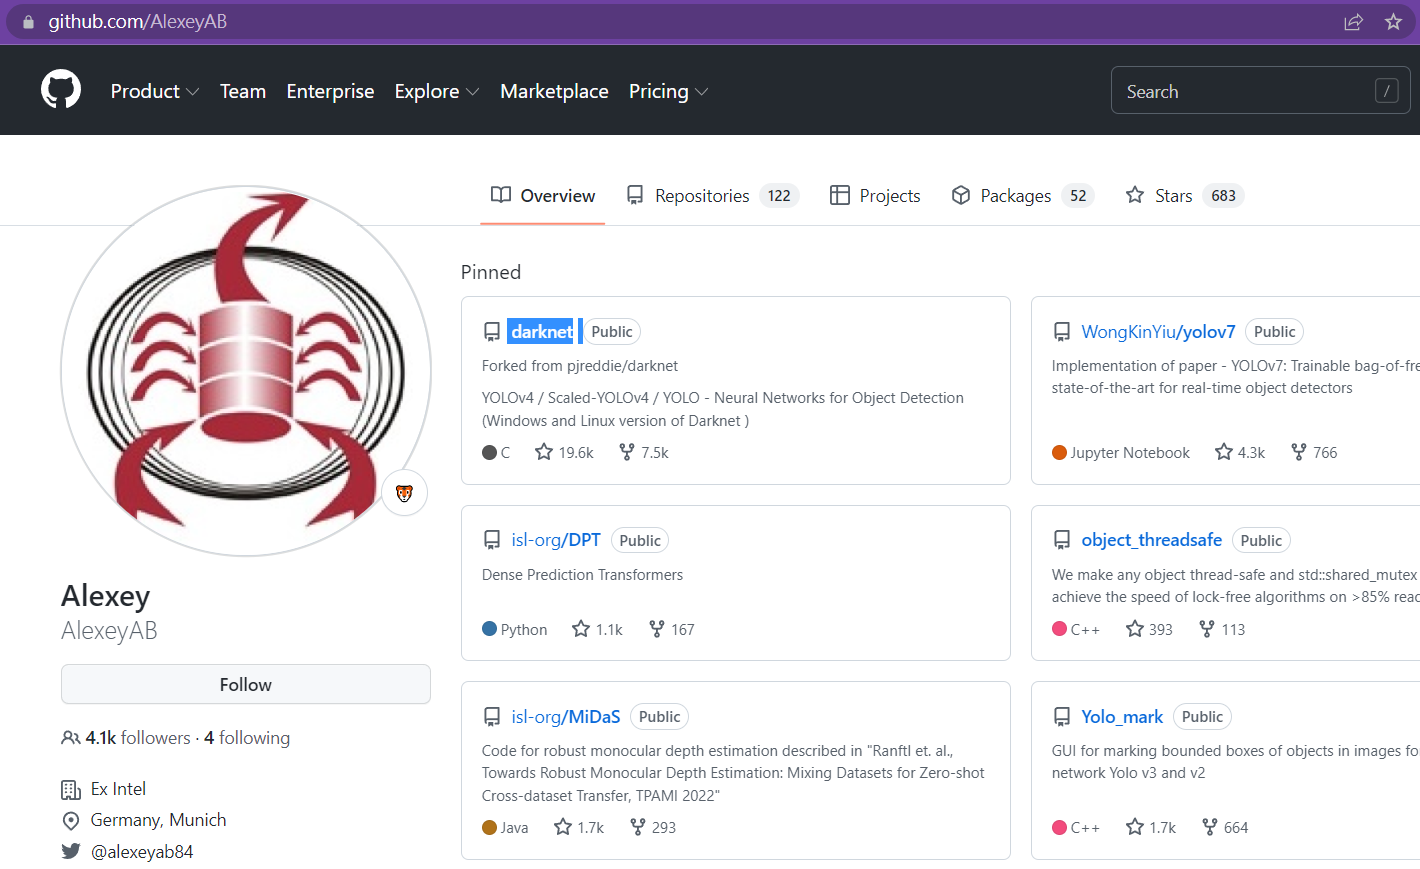This screenshot has height=869, width=1420.
Task: Click the 'Ex Intel' company text
Action: [x=118, y=789]
